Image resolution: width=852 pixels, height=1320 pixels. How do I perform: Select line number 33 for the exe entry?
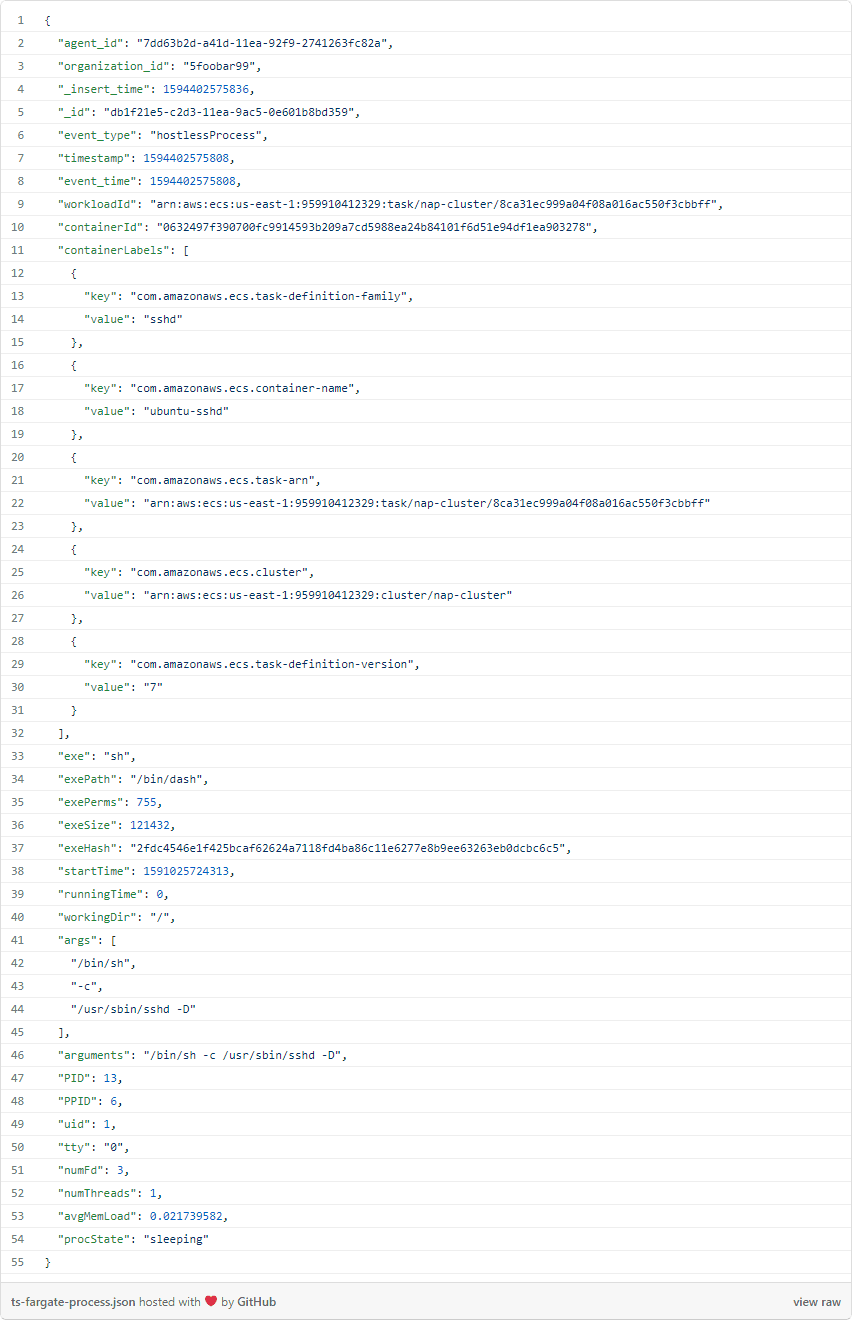20,756
